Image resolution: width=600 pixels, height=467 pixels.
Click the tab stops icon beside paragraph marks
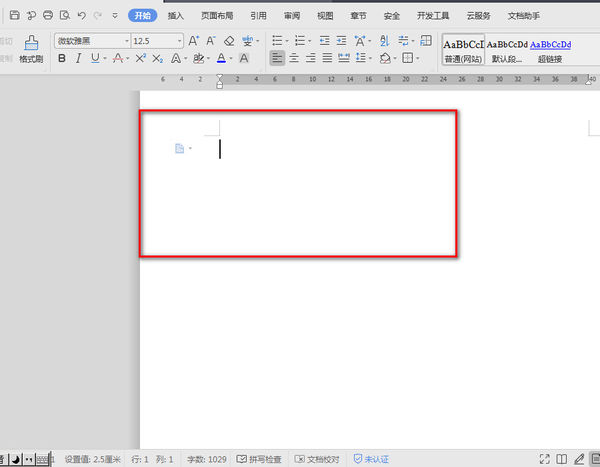tap(426, 41)
